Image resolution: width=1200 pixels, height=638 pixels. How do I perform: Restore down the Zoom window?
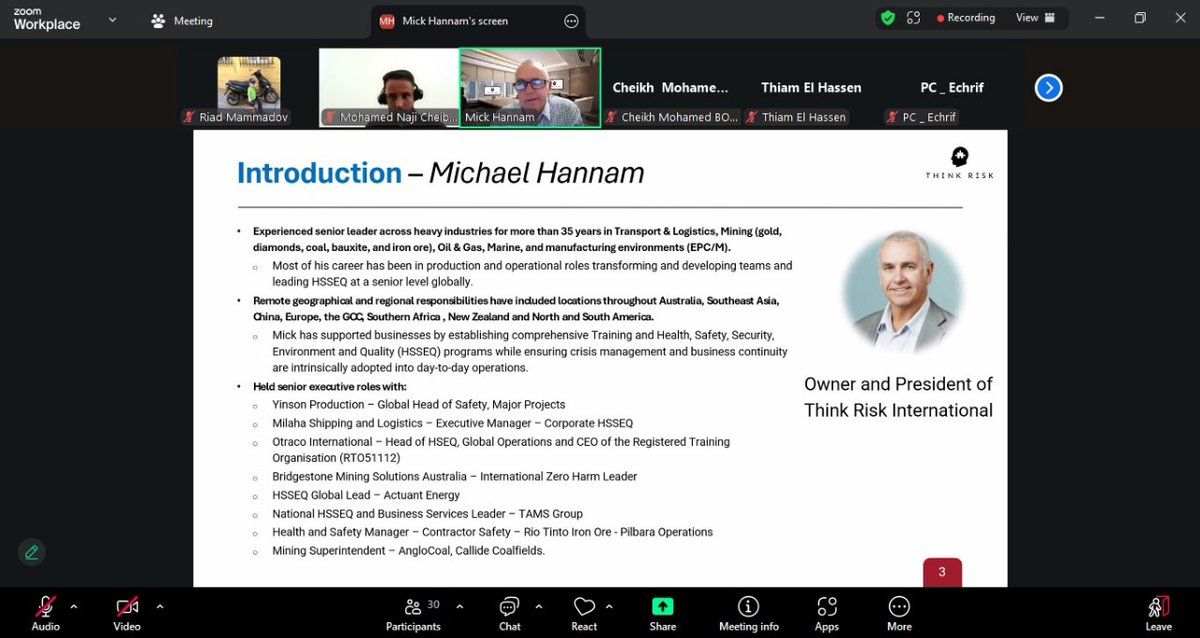coord(1140,18)
